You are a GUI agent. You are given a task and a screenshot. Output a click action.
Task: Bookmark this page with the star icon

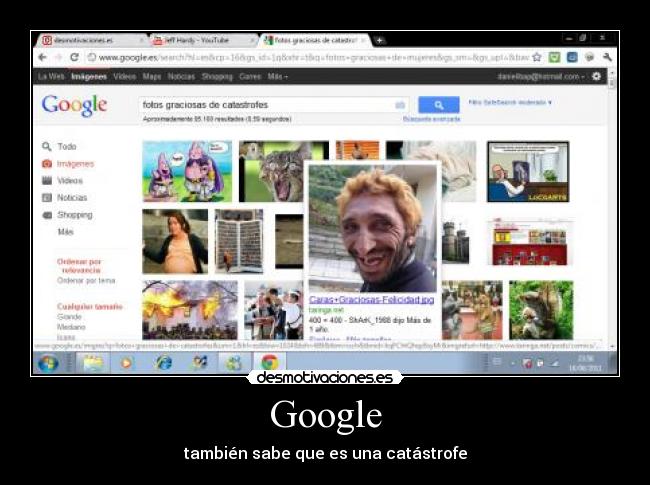537,57
